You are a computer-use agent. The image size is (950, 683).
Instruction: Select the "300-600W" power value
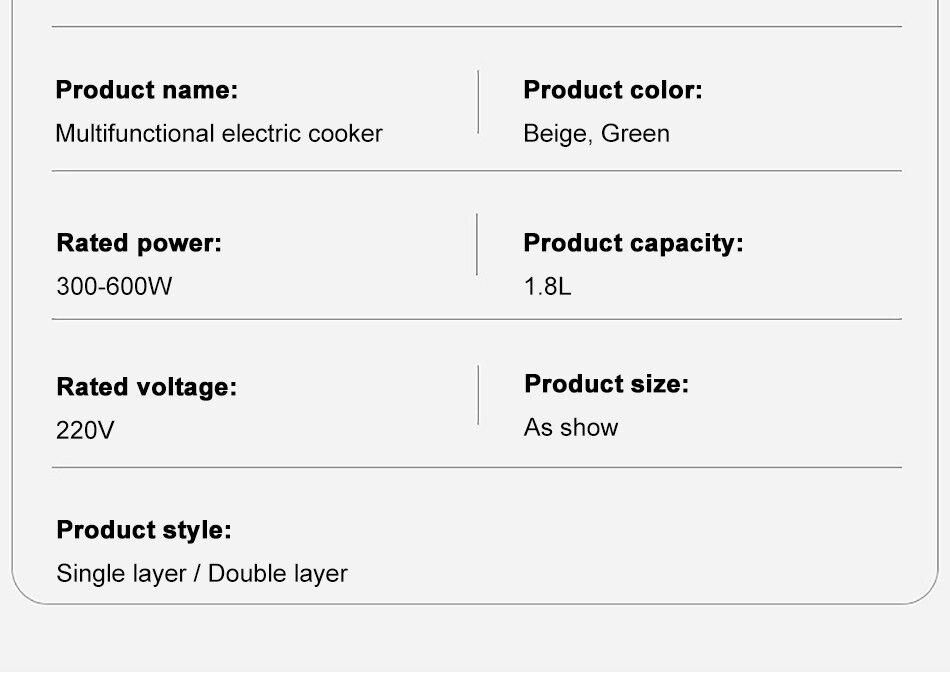[x=114, y=287]
